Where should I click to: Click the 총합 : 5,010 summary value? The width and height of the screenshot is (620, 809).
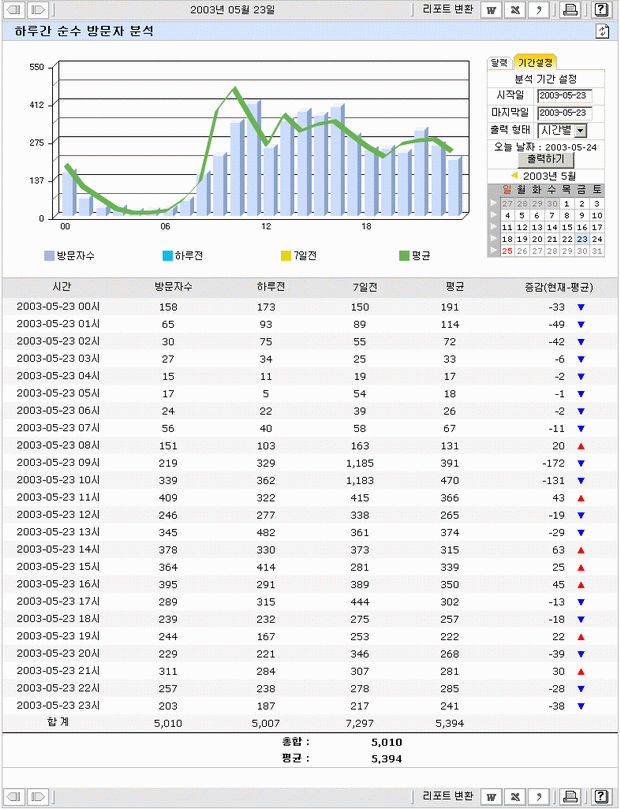[x=386, y=742]
